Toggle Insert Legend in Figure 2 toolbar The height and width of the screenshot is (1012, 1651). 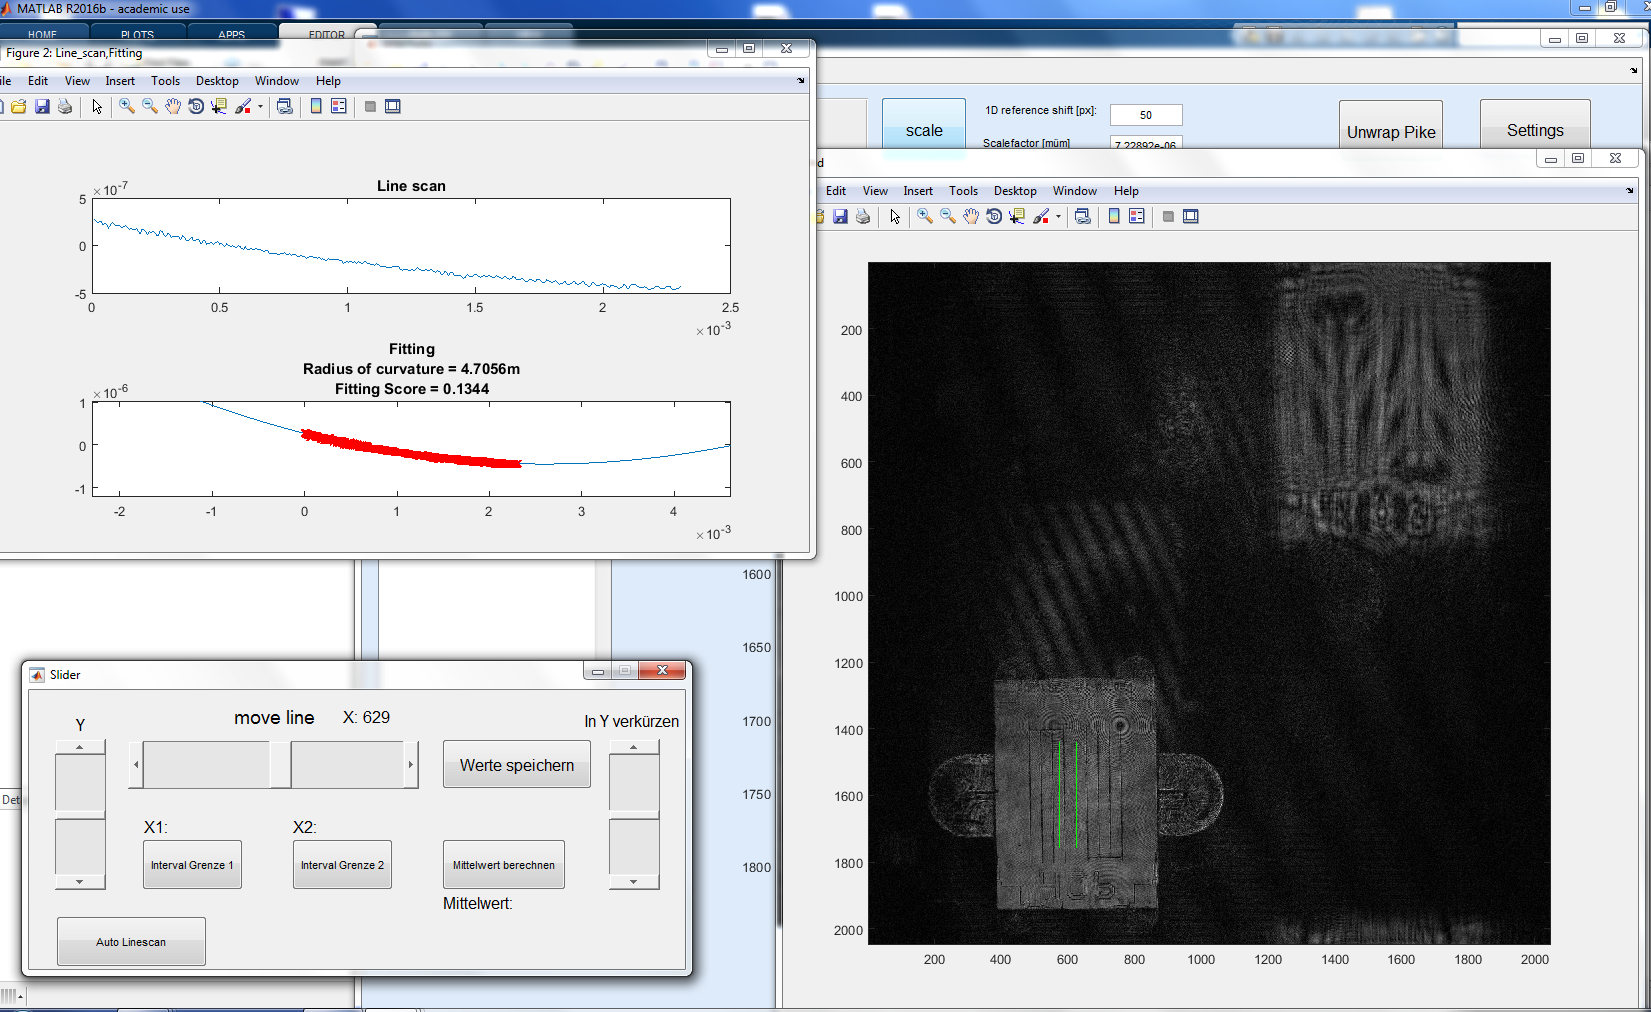[339, 107]
